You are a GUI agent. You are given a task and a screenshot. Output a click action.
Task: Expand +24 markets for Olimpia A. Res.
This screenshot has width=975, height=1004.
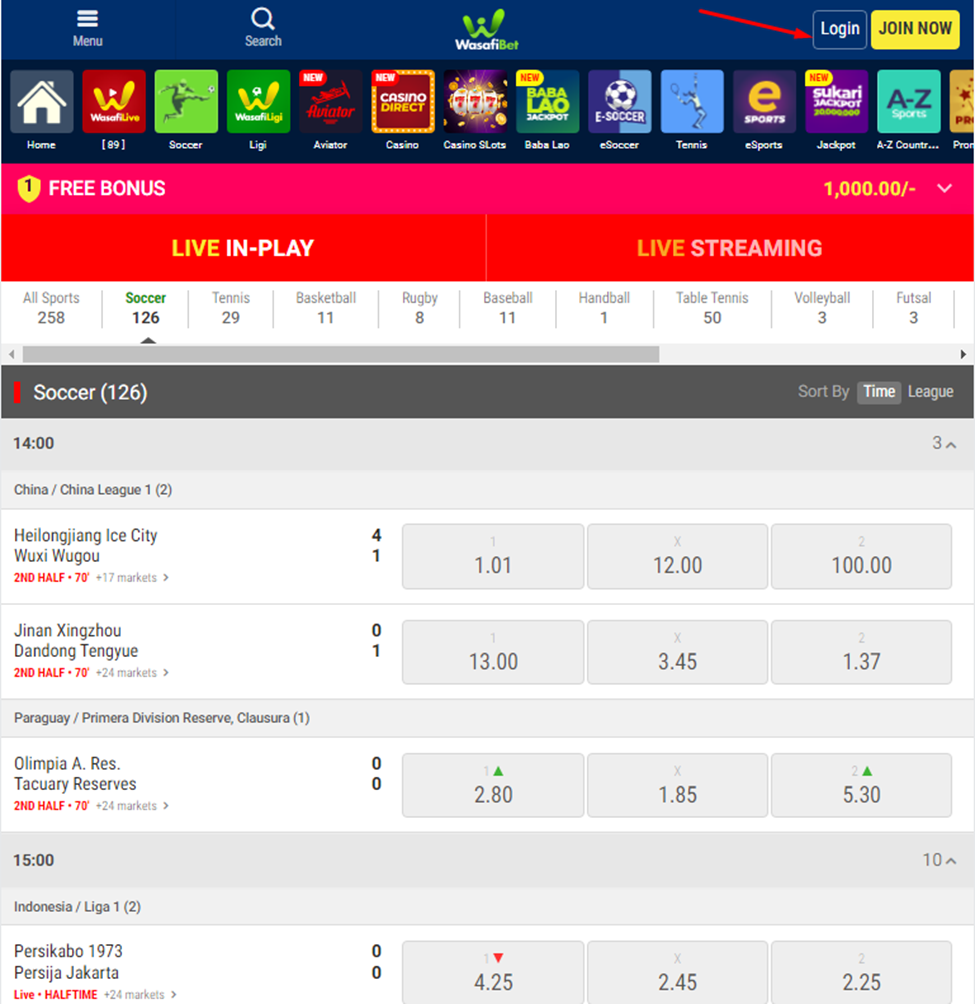[x=132, y=806]
